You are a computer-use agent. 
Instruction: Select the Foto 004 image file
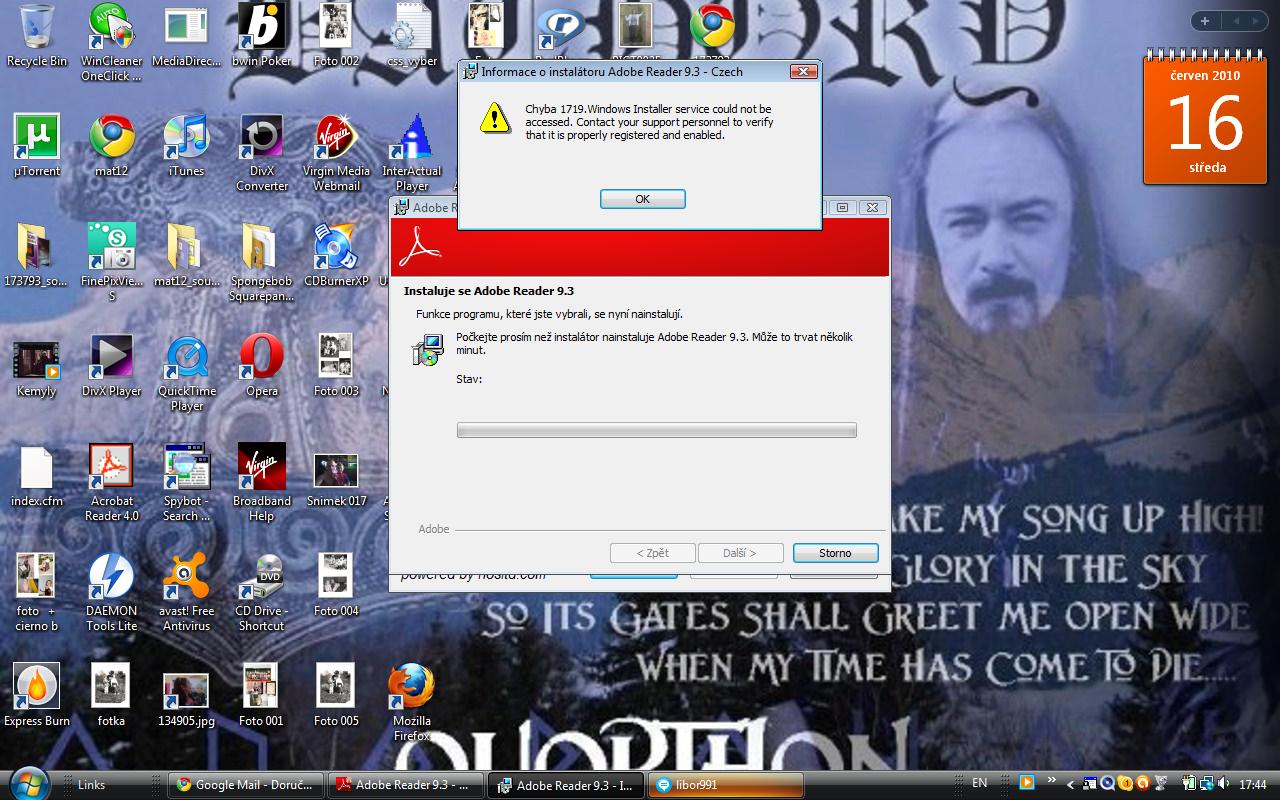[336, 586]
